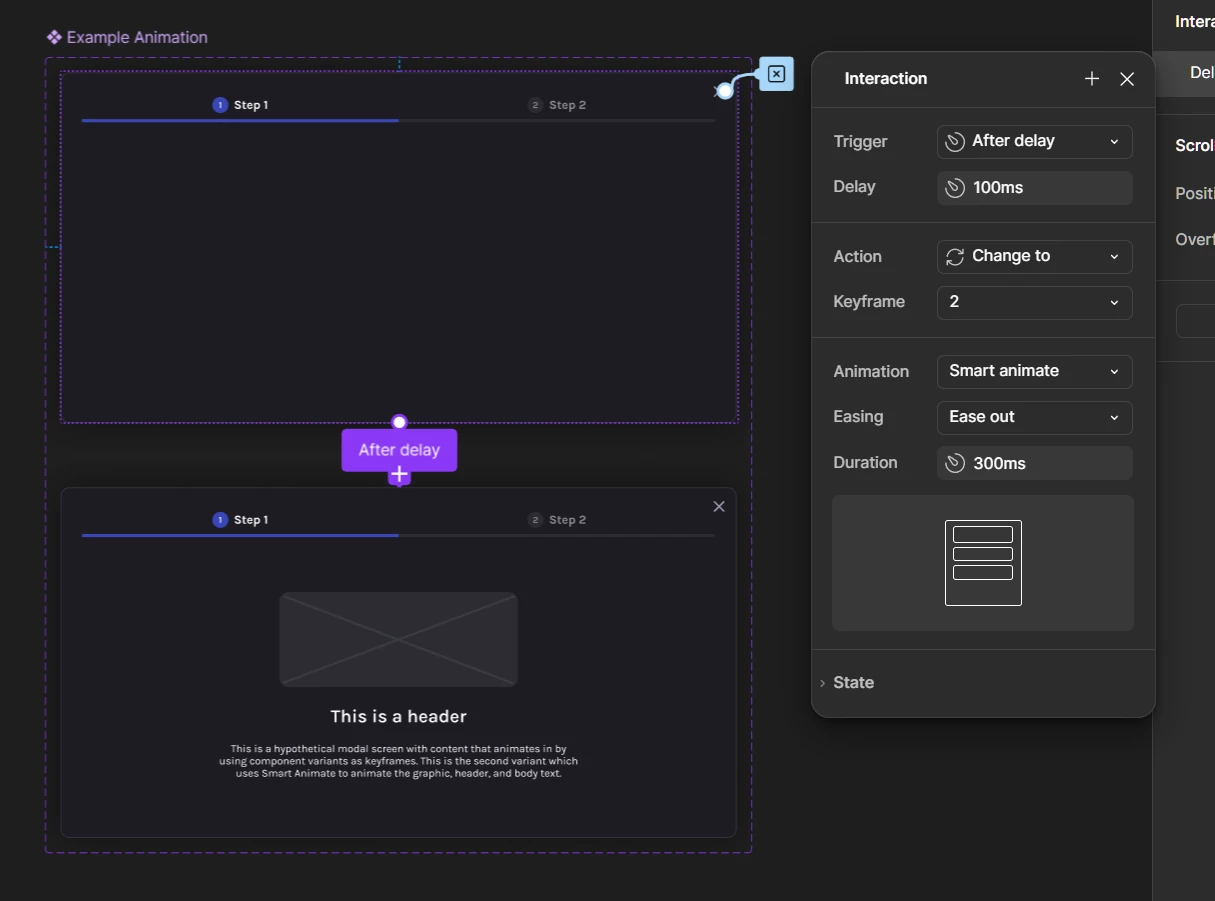The width and height of the screenshot is (1215, 901).
Task: Open the Trigger dropdown showing After delay
Action: coord(1034,141)
